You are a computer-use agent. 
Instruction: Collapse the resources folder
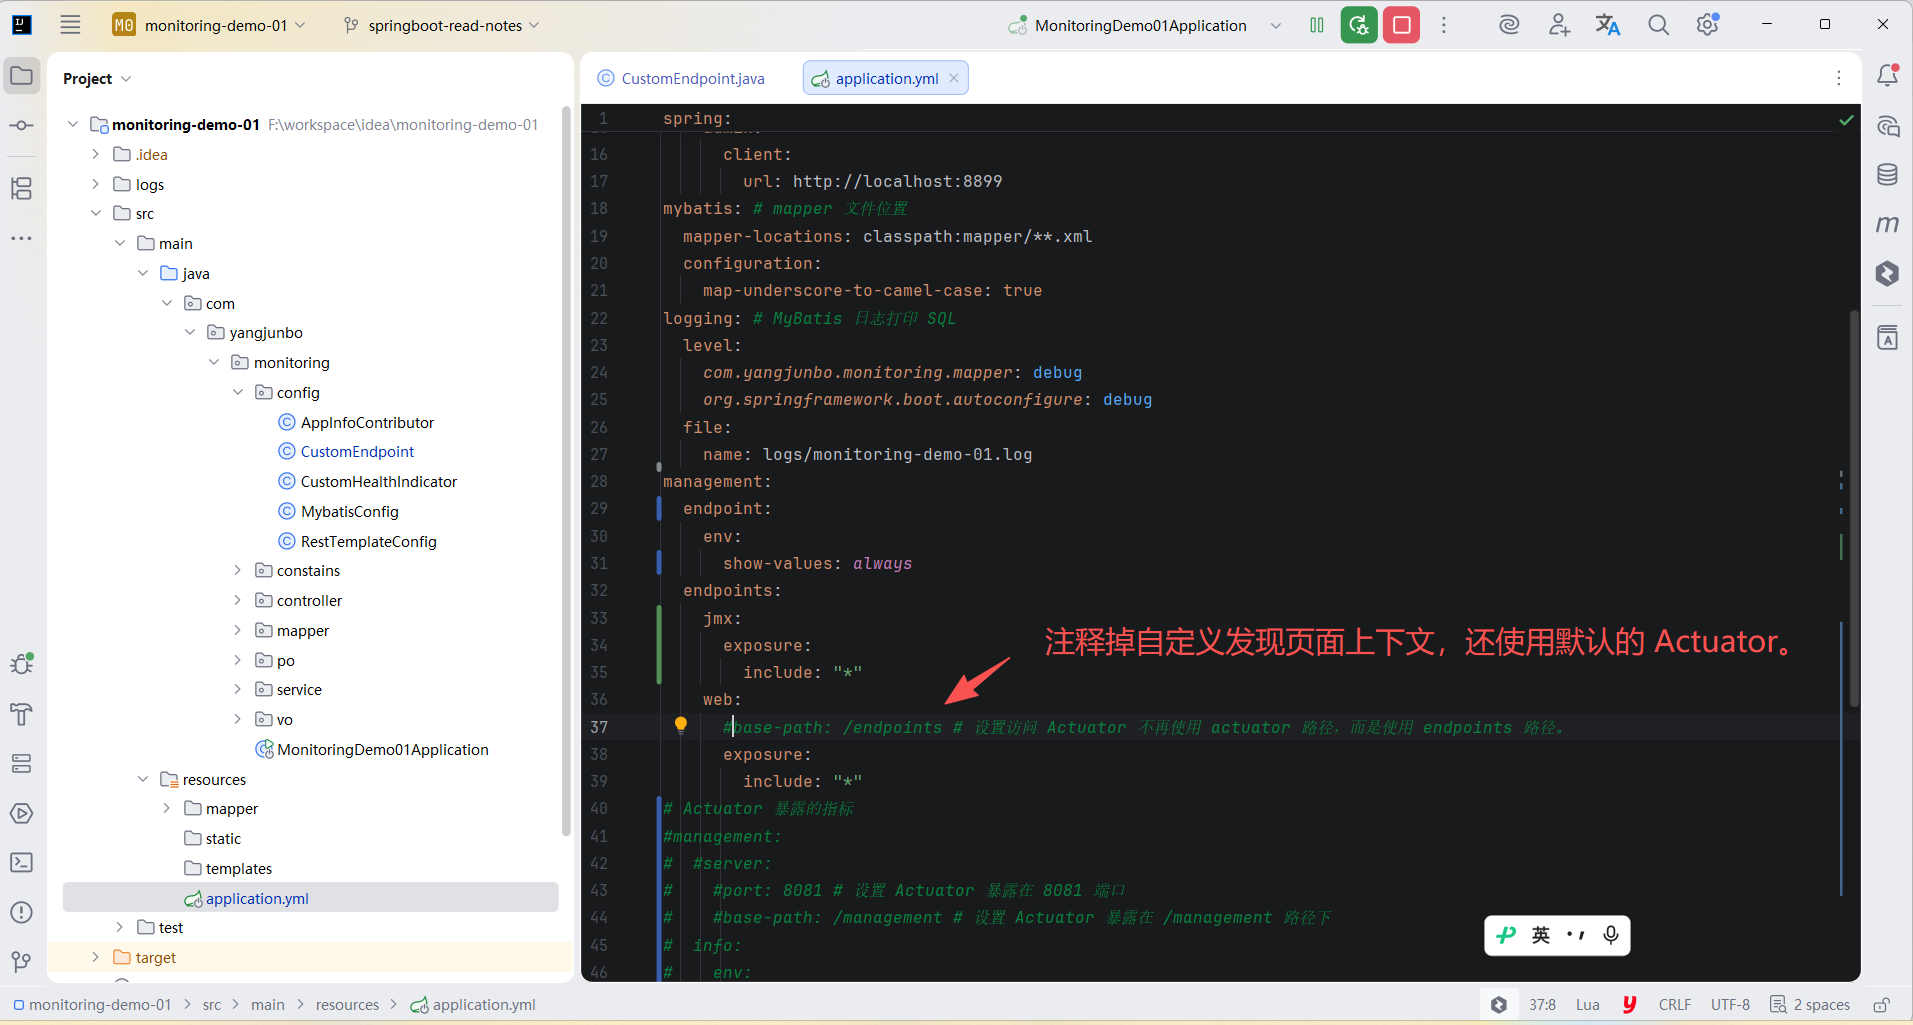click(x=143, y=779)
